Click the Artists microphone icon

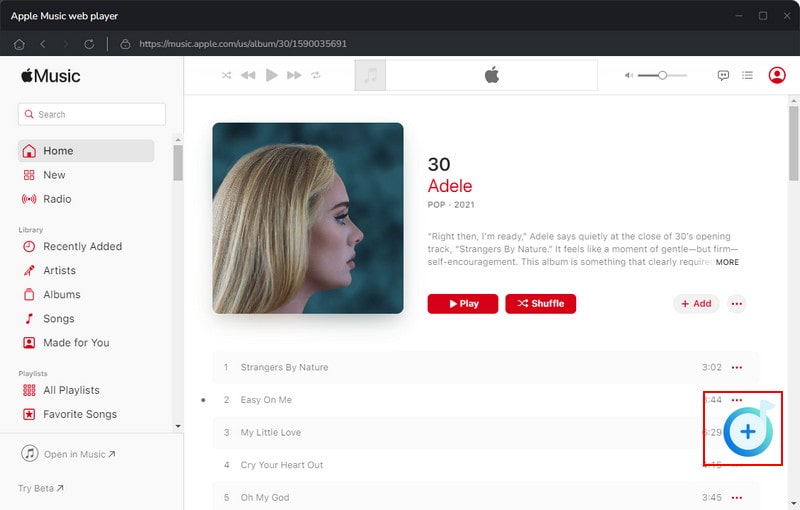click(29, 270)
